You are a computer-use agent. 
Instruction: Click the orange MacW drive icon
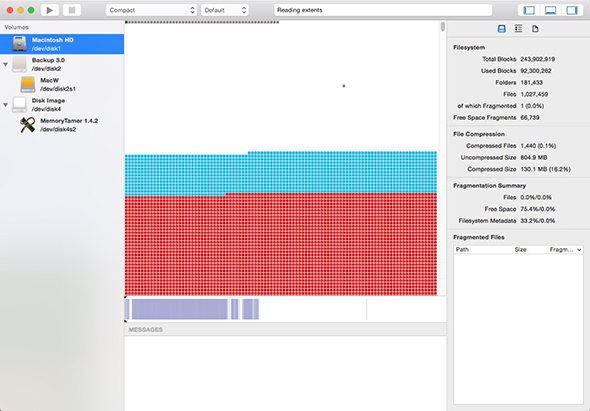coord(28,84)
